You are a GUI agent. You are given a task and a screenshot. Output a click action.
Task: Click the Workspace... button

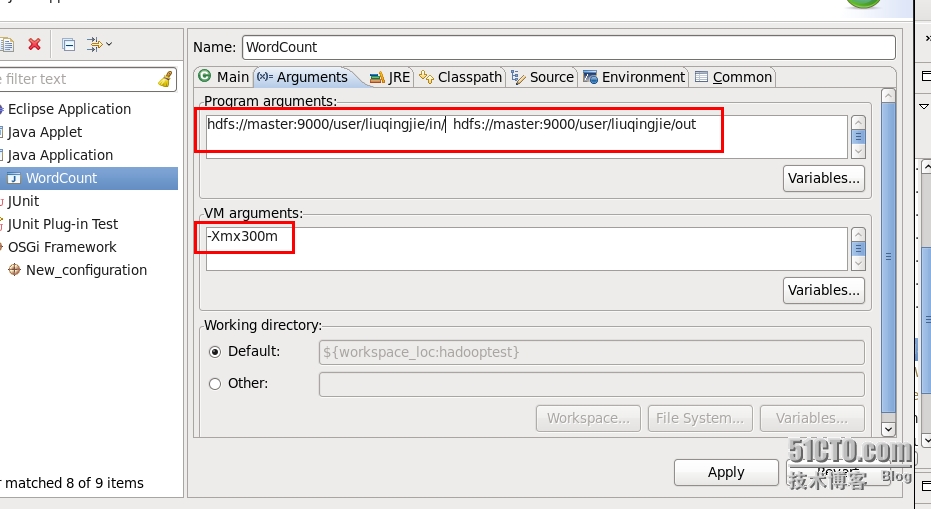tap(588, 419)
